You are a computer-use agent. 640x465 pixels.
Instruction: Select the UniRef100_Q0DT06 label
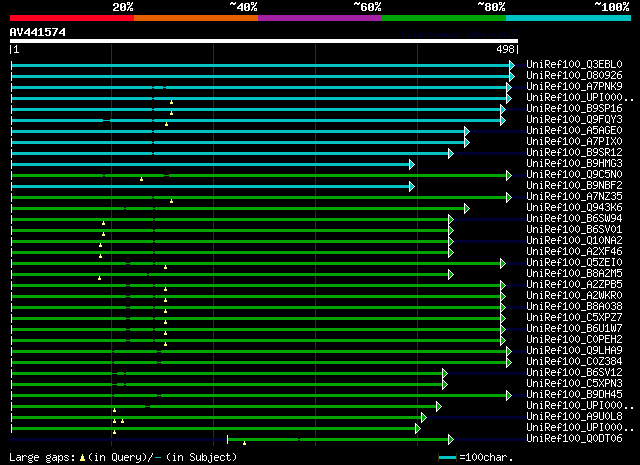pos(574,439)
